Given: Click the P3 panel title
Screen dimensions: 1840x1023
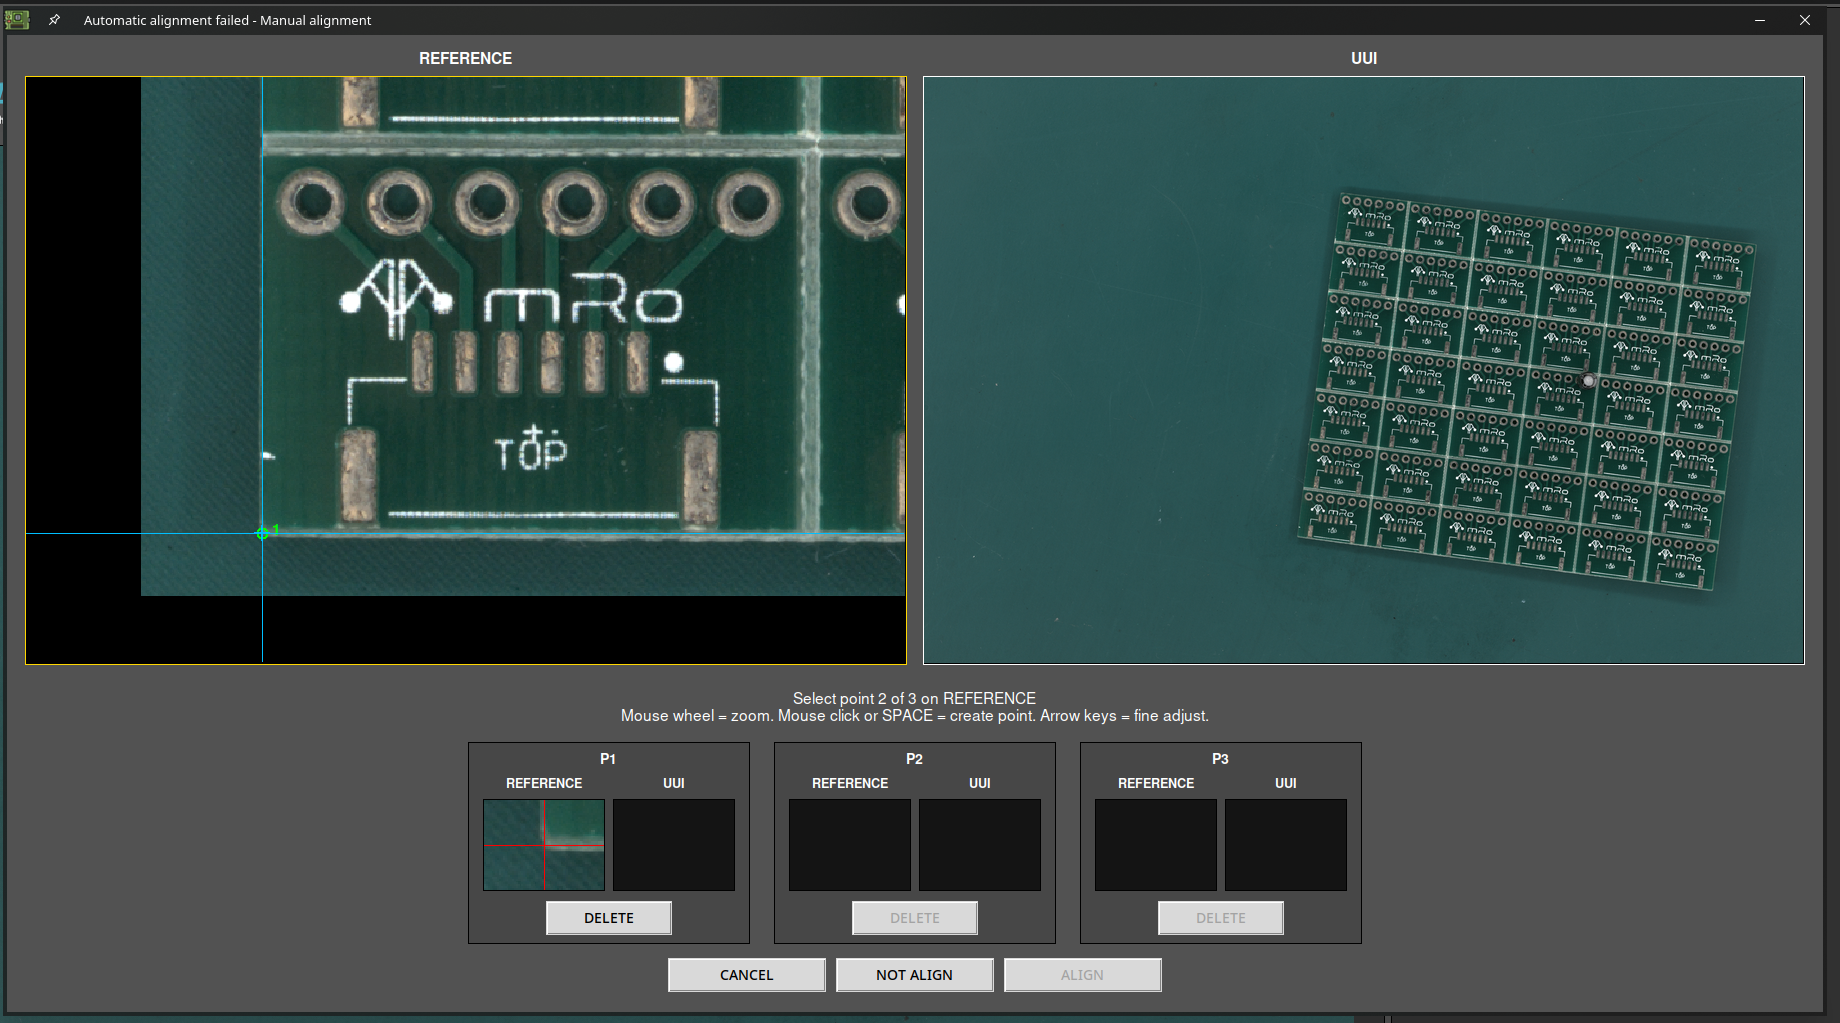Looking at the screenshot, I should tap(1220, 759).
